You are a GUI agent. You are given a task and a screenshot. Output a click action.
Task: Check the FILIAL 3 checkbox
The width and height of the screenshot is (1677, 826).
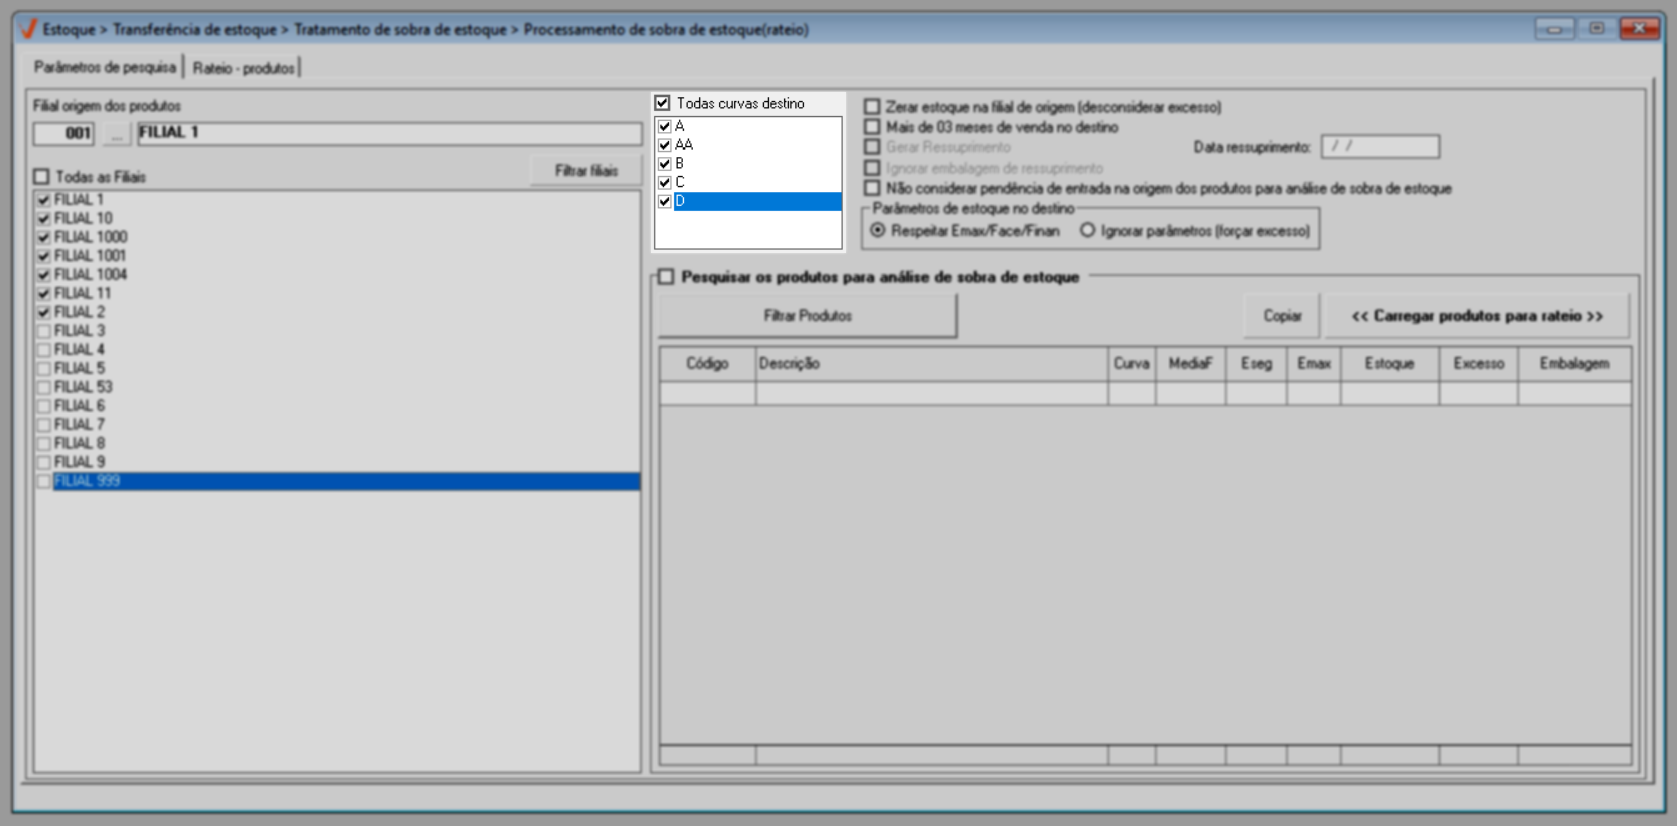tap(43, 331)
